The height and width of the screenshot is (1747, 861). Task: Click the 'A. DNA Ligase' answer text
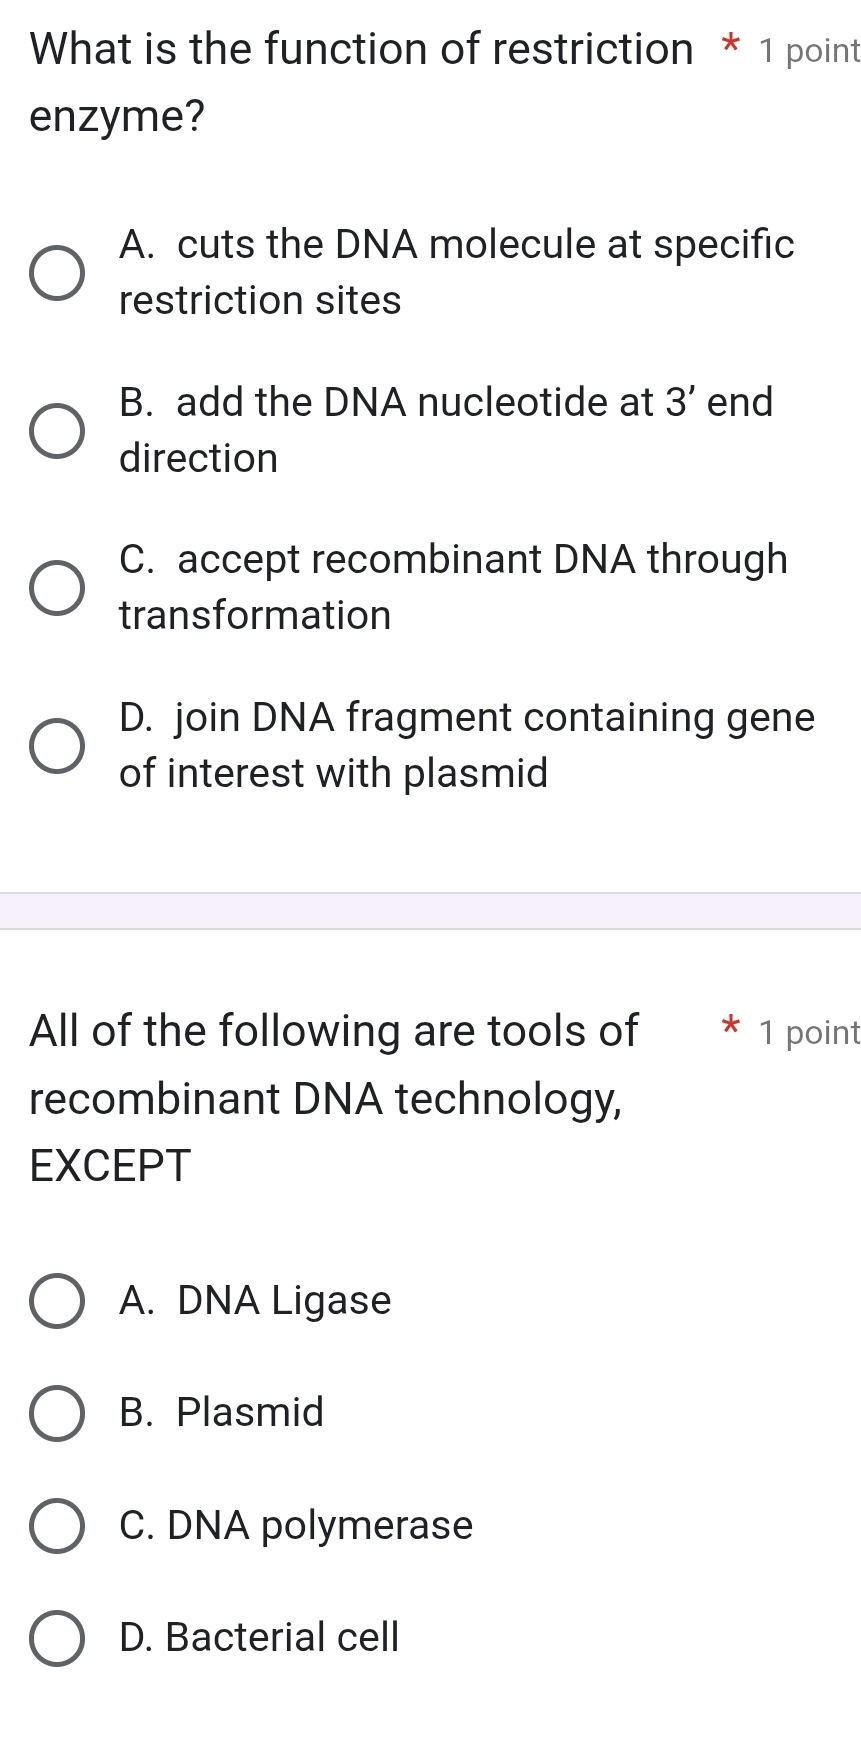point(255,1301)
